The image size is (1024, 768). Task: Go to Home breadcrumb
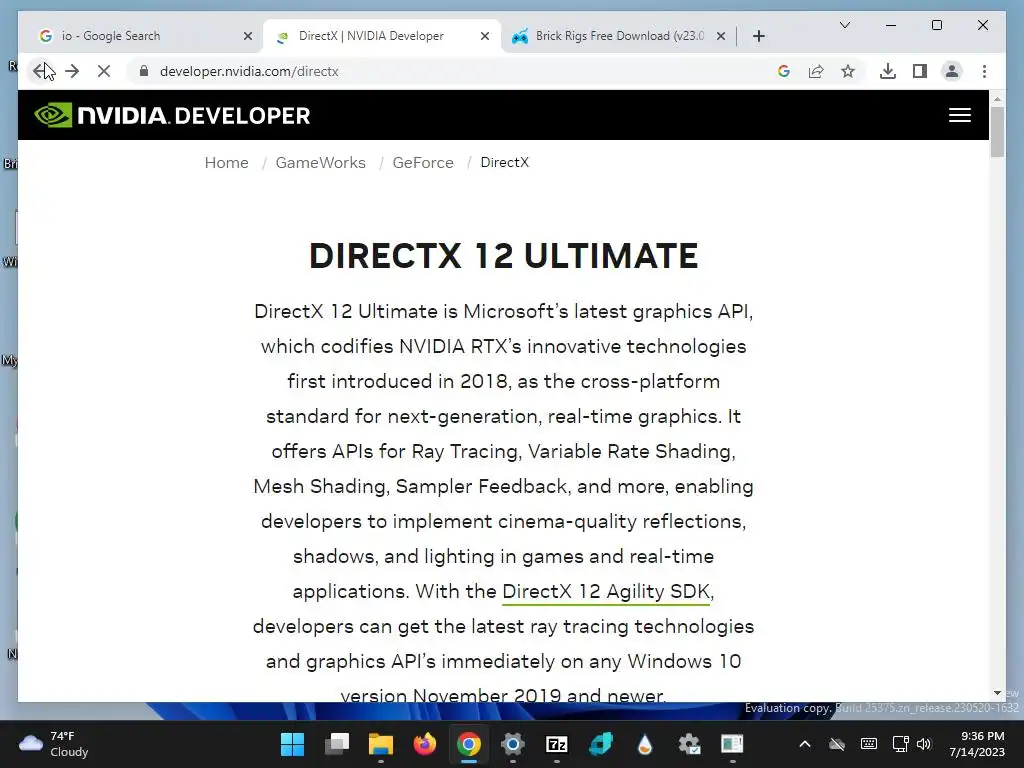(x=227, y=163)
